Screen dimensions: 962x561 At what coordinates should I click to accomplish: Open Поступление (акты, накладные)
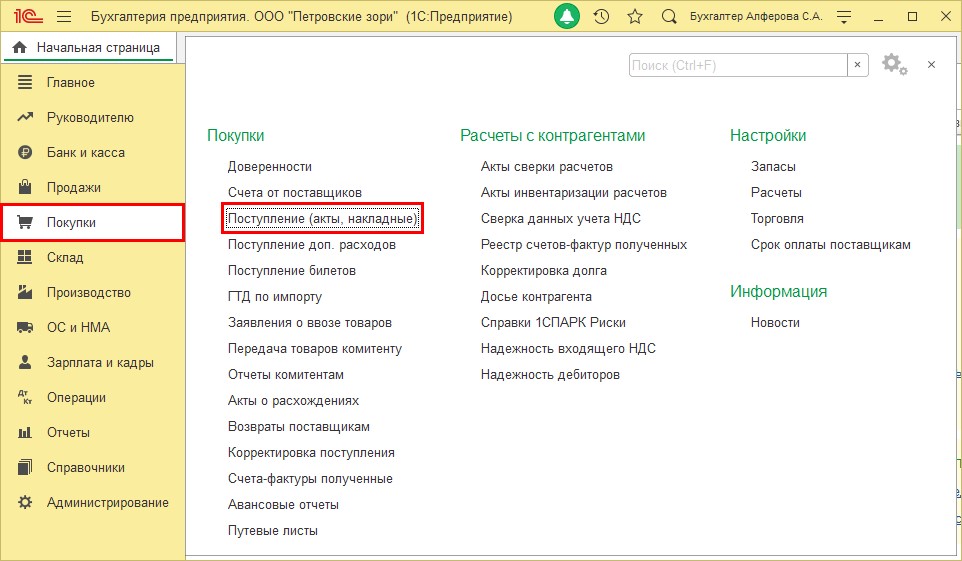tap(322, 219)
